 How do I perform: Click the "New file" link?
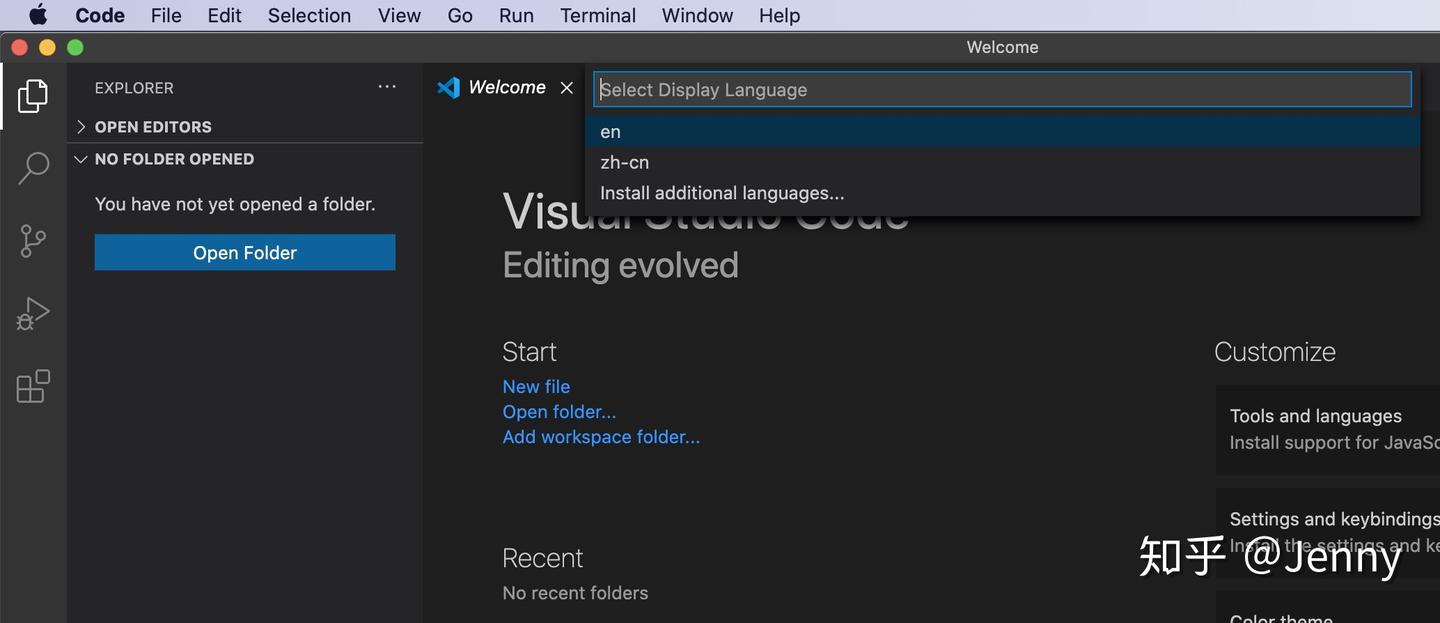(x=536, y=387)
